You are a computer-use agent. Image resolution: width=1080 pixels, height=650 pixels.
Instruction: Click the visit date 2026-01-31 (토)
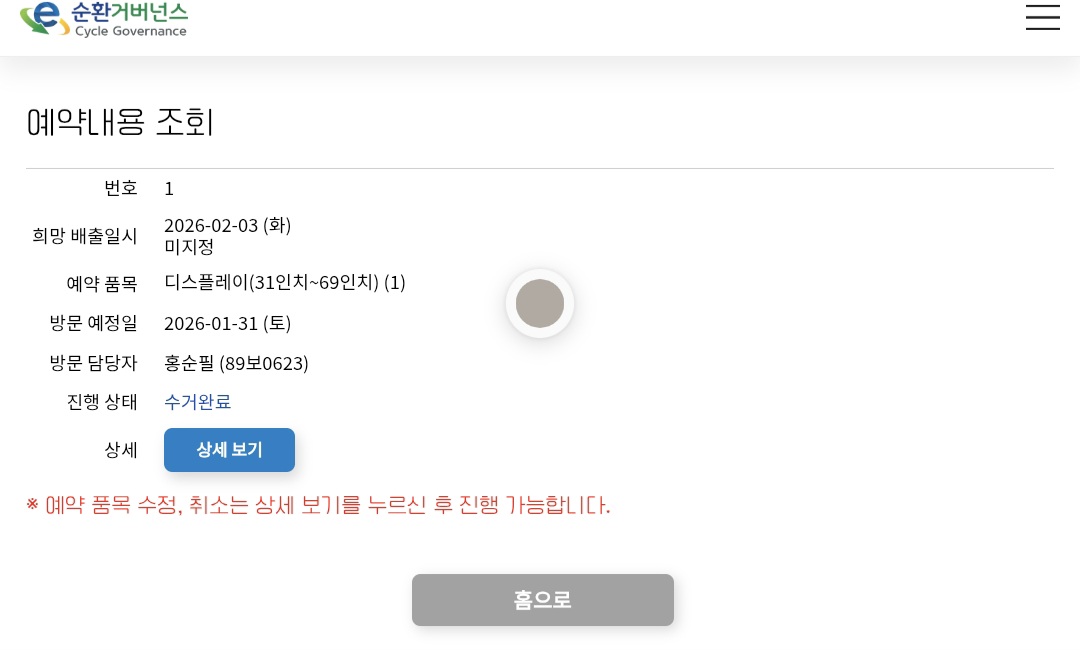point(227,323)
